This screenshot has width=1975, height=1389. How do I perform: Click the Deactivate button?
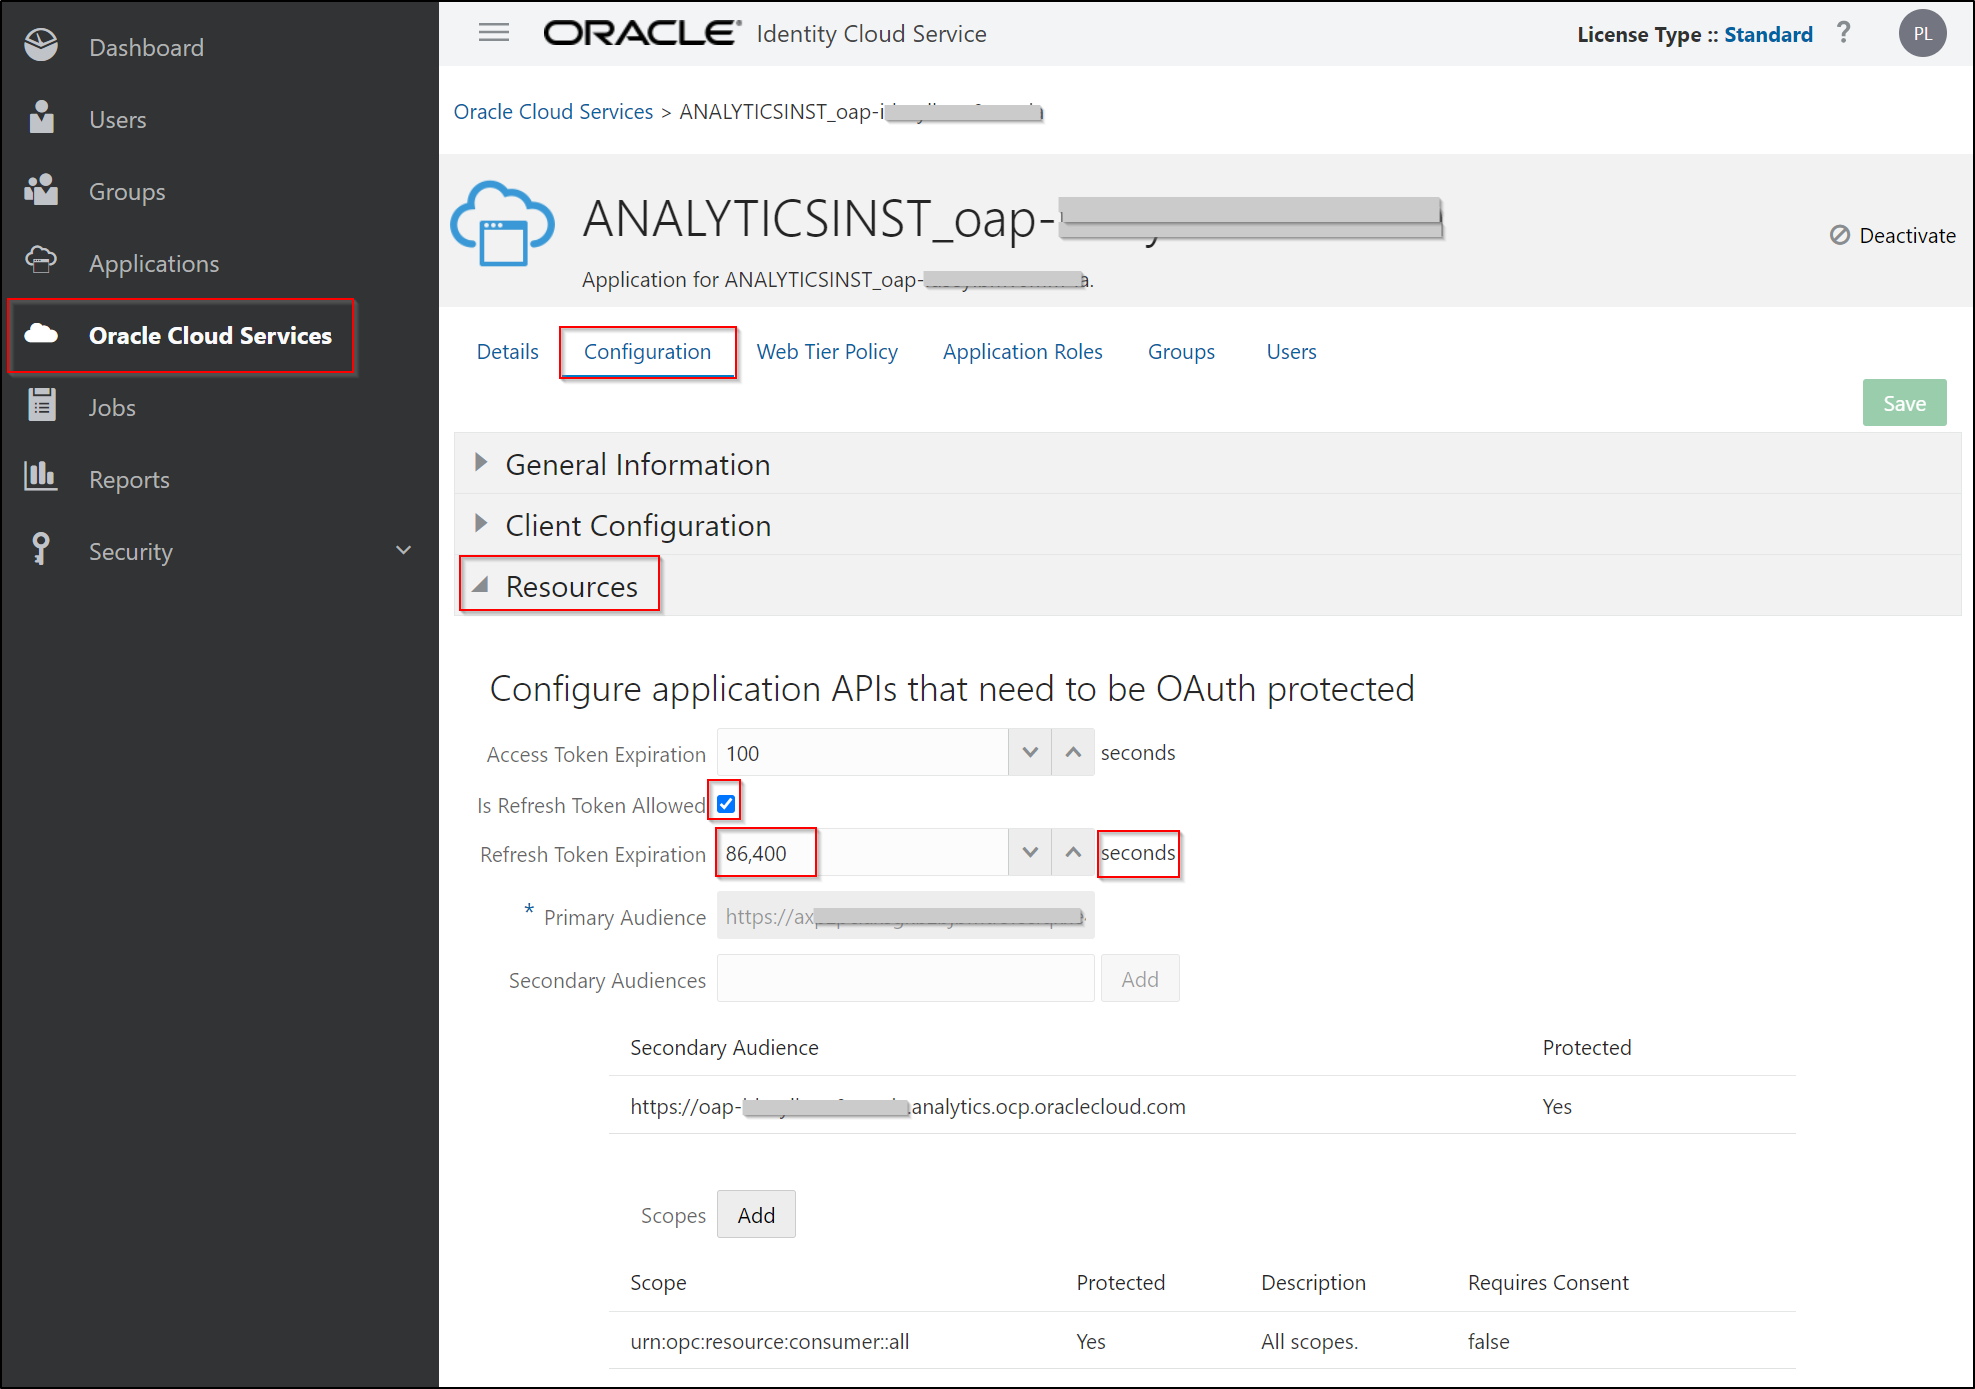[1892, 236]
